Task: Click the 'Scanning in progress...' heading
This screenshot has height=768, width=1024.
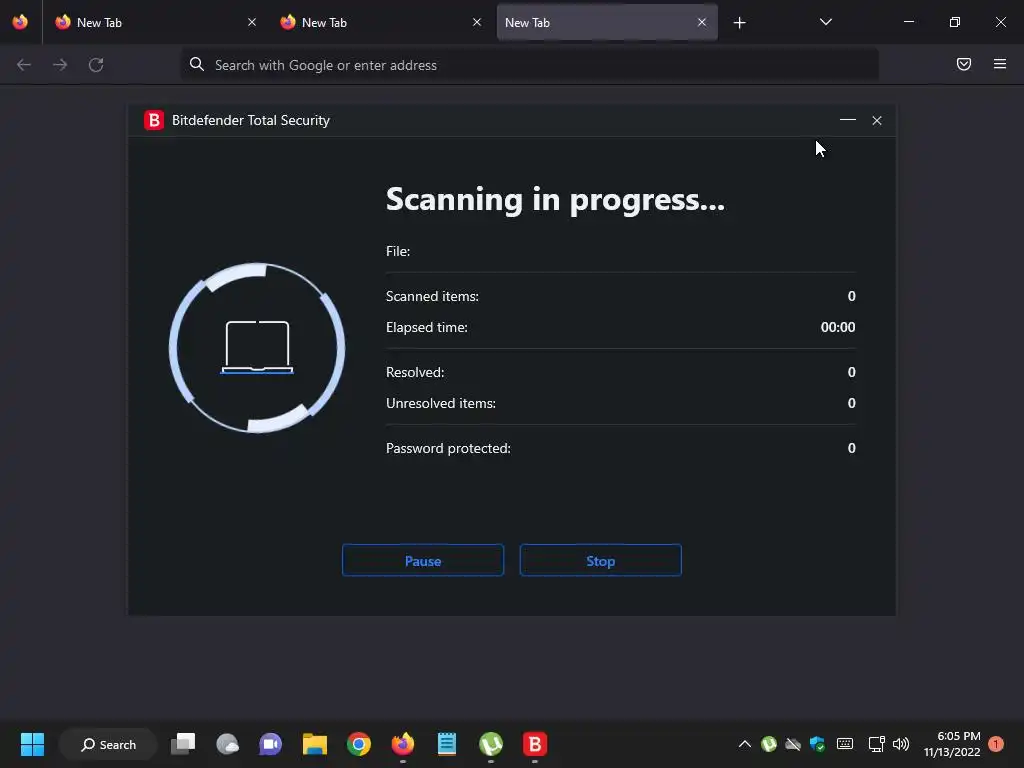Action: (x=555, y=200)
